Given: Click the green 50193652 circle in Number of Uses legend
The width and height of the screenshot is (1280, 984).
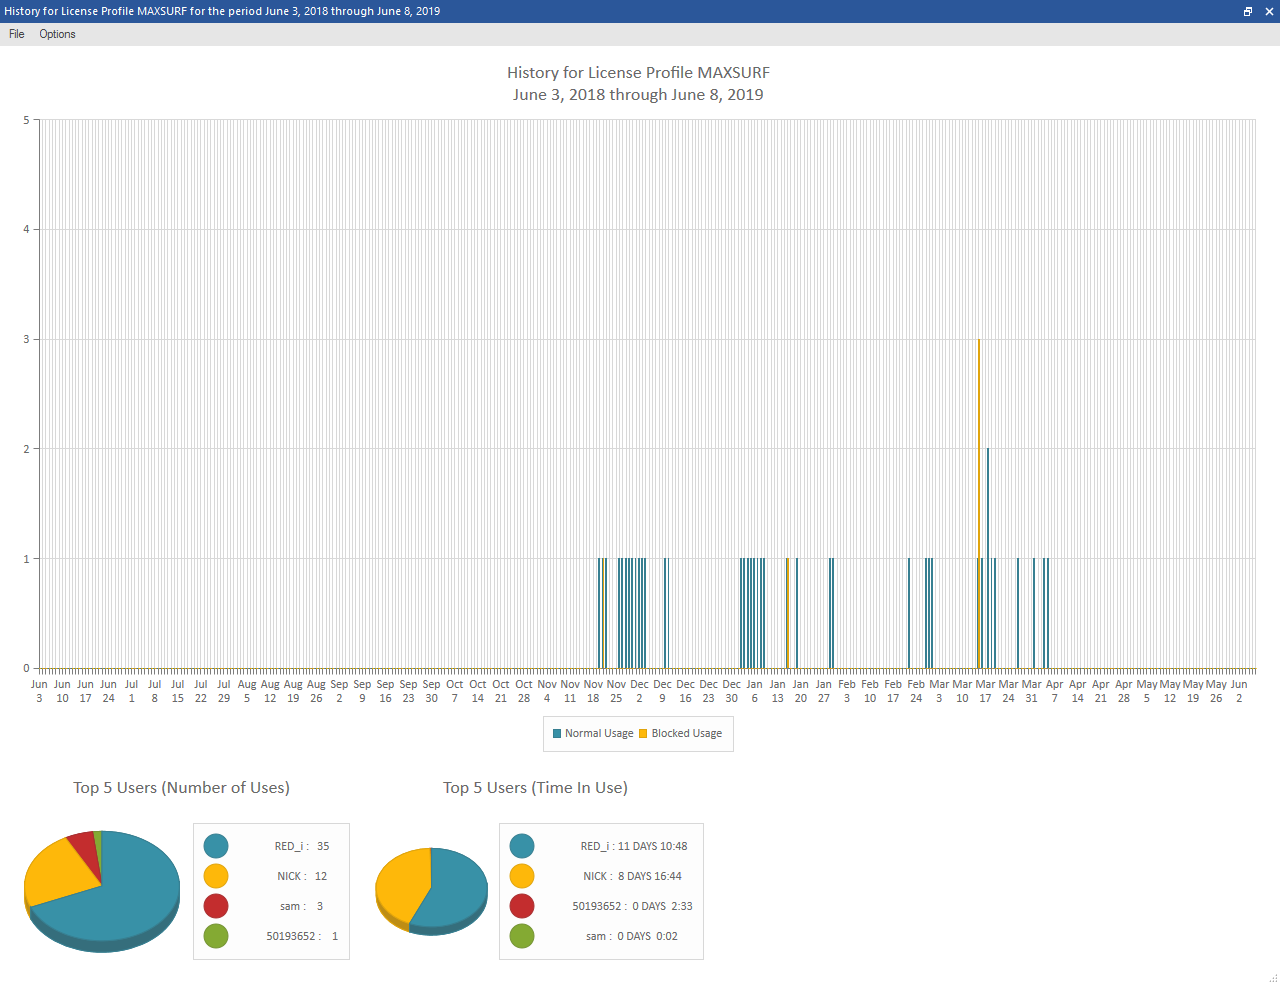Looking at the screenshot, I should tap(216, 936).
